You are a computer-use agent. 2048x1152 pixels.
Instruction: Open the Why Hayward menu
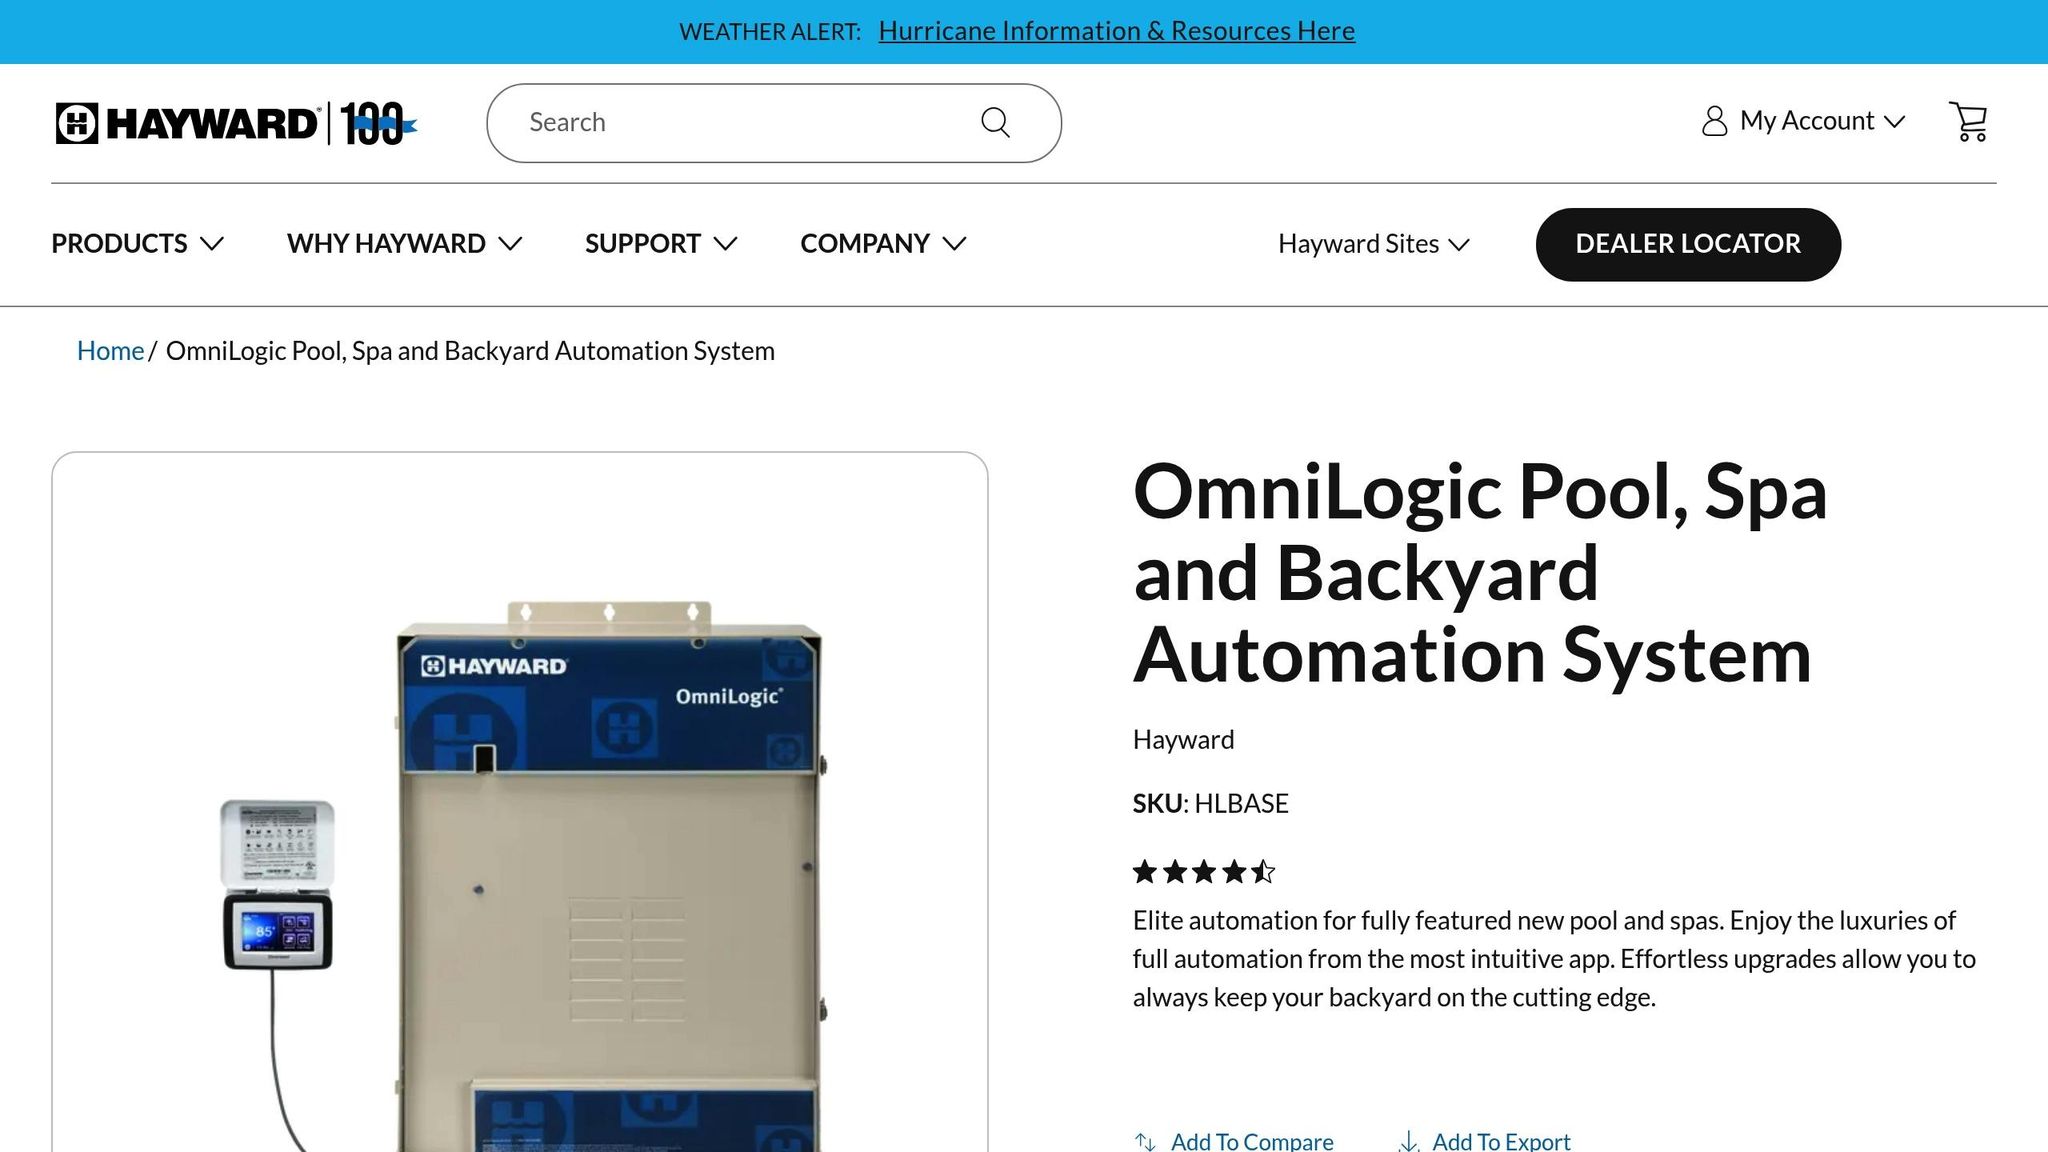404,243
